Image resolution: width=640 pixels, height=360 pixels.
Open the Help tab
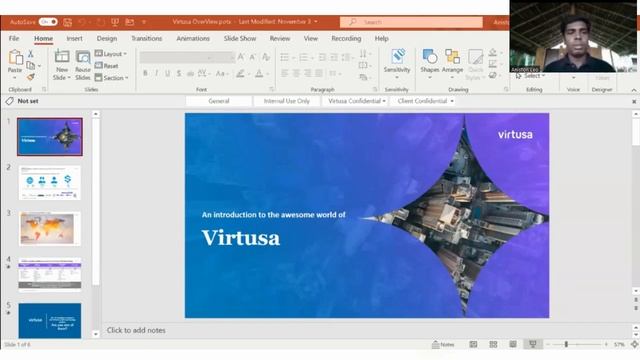coord(382,38)
